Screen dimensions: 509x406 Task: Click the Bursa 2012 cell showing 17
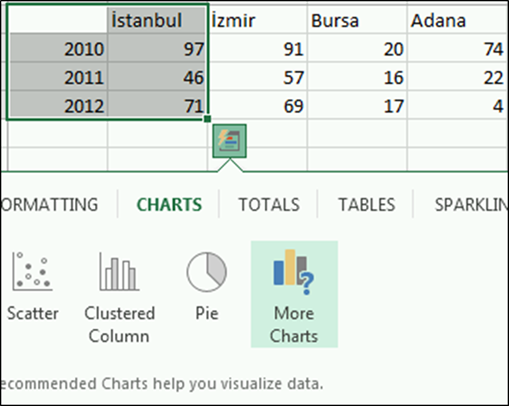pos(357,106)
